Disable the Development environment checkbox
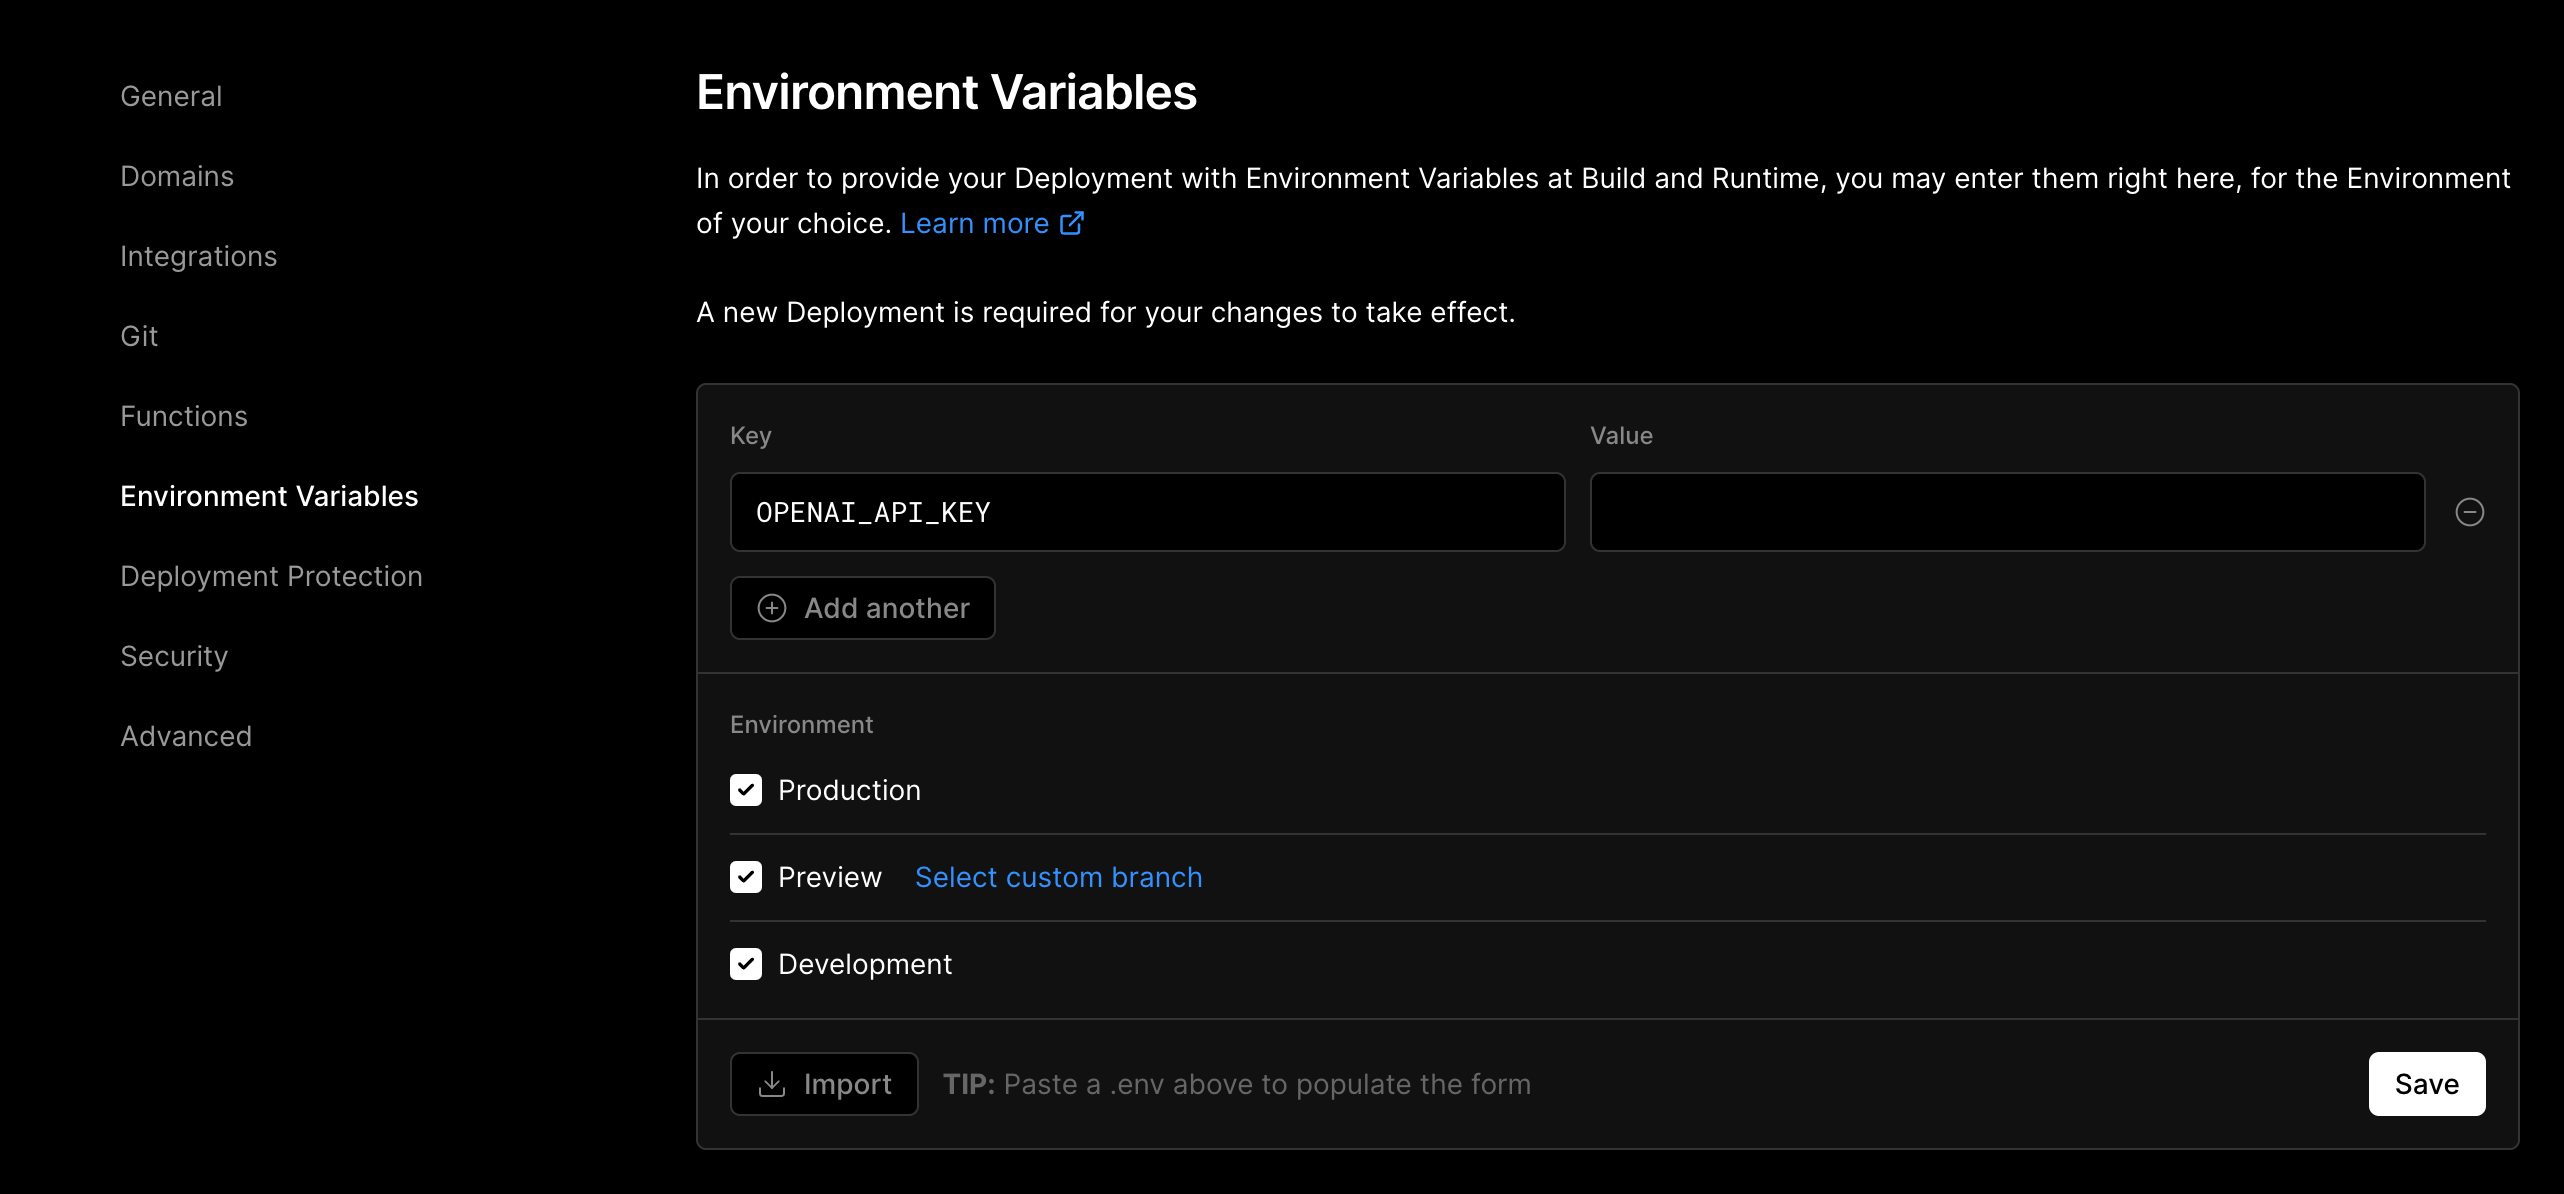This screenshot has height=1194, width=2564. click(746, 964)
